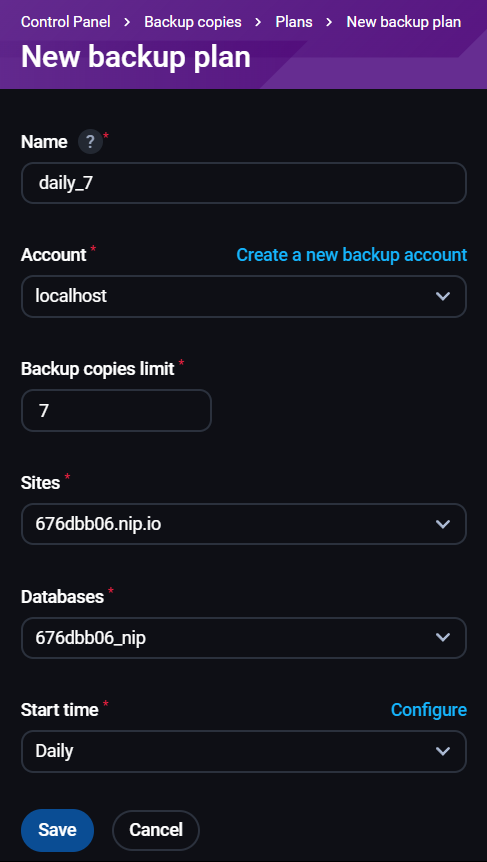Select New backup plan breadcrumb item
This screenshot has height=862, width=487.
tap(403, 22)
